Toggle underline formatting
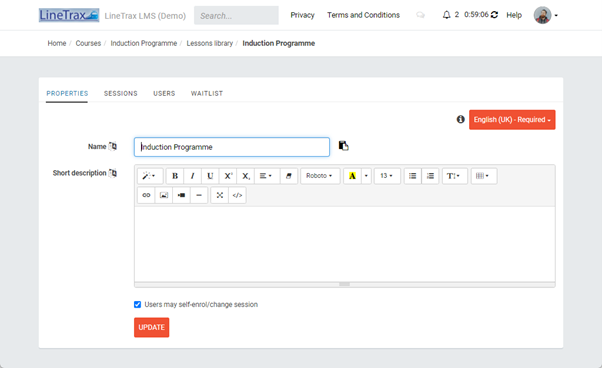This screenshot has width=602, height=368. tap(210, 176)
